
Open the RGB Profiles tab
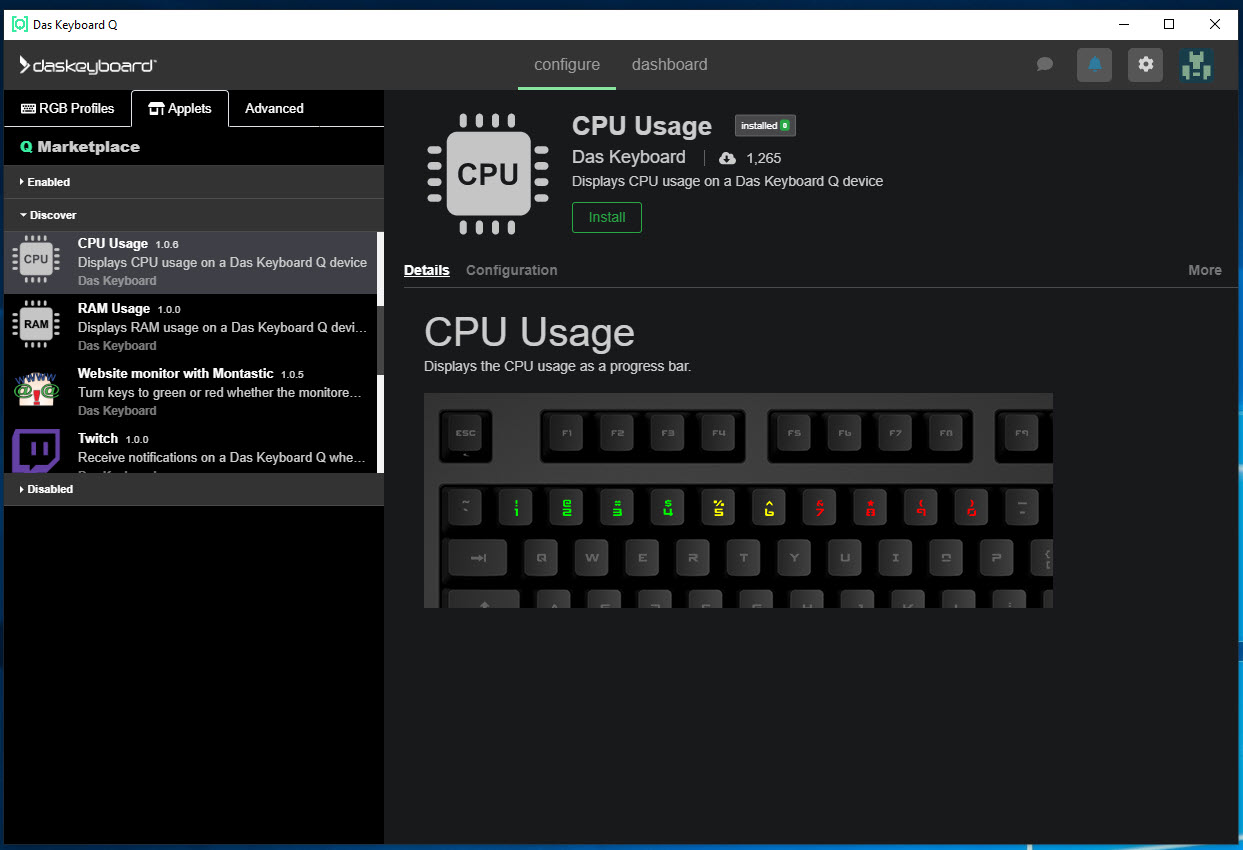point(68,108)
